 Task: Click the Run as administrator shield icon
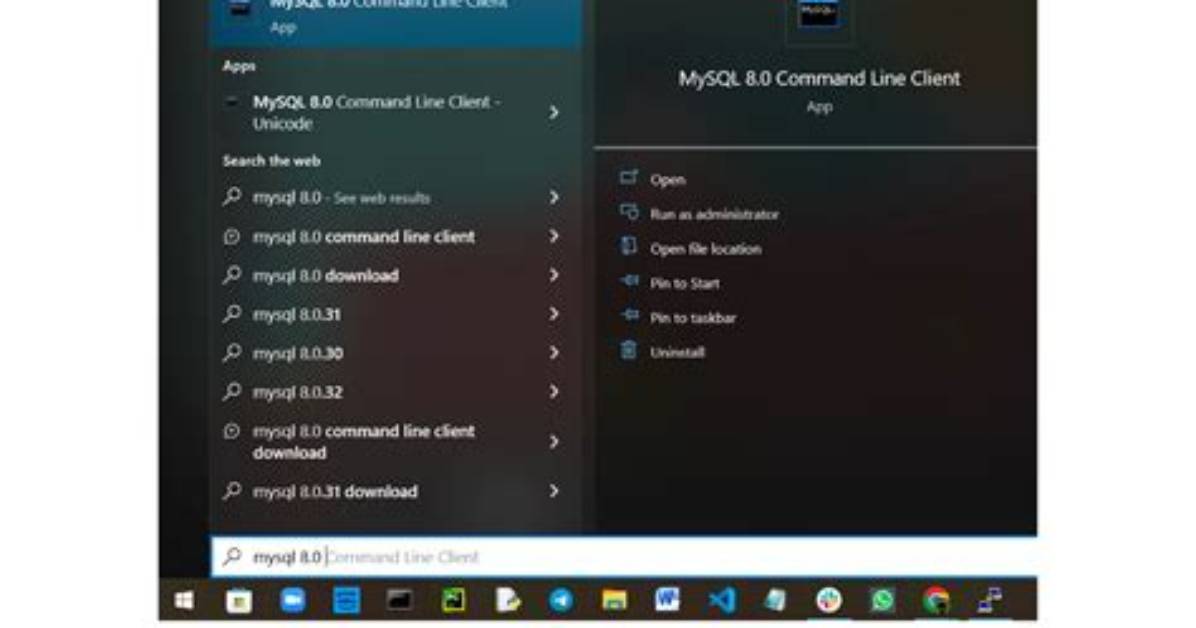coord(629,212)
